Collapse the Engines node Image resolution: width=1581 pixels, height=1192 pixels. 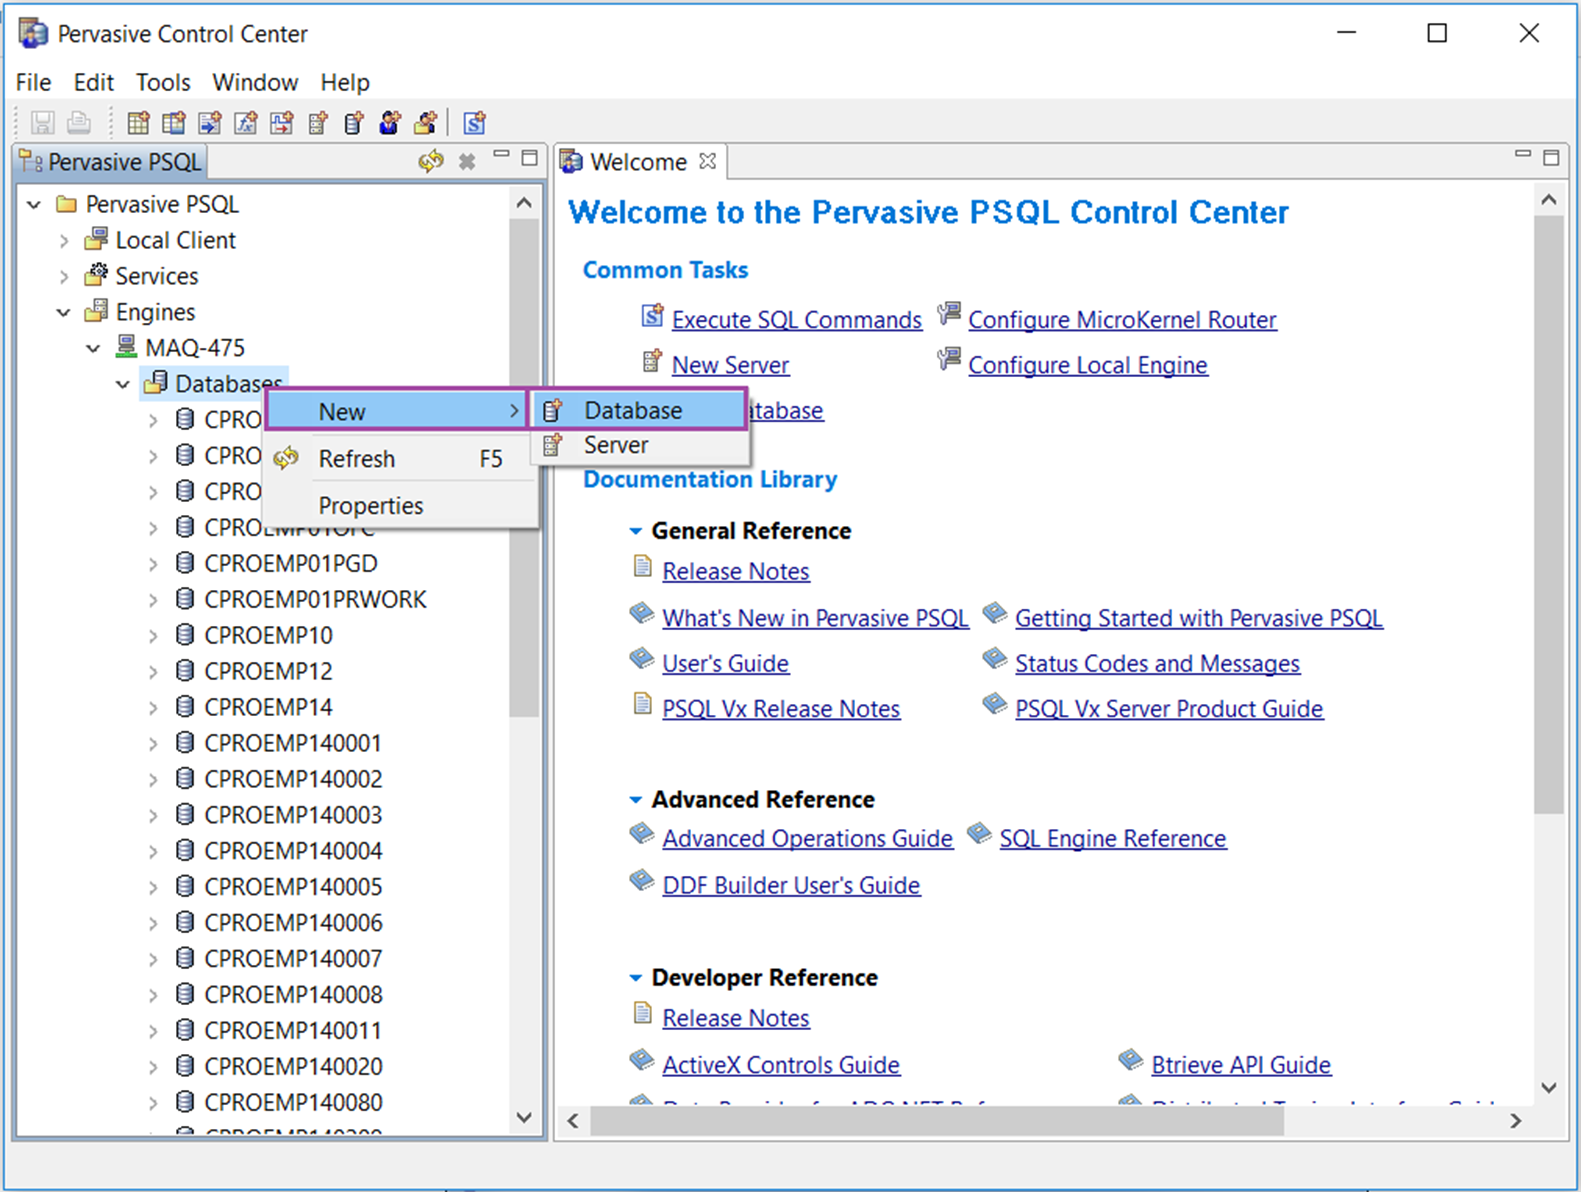(64, 313)
